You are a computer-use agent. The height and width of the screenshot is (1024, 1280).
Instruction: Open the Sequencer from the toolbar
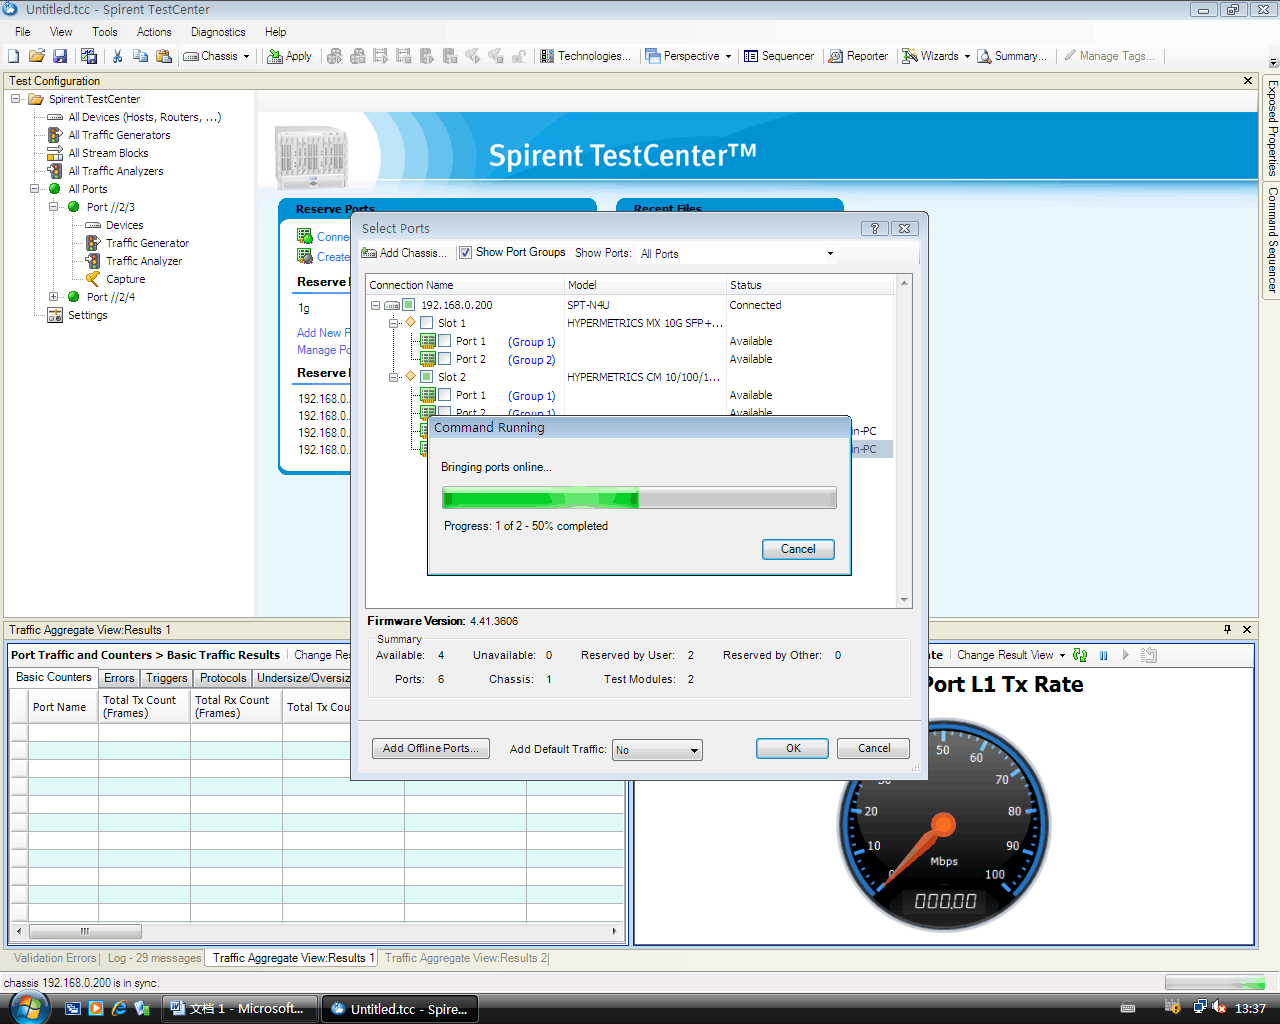[x=779, y=56]
